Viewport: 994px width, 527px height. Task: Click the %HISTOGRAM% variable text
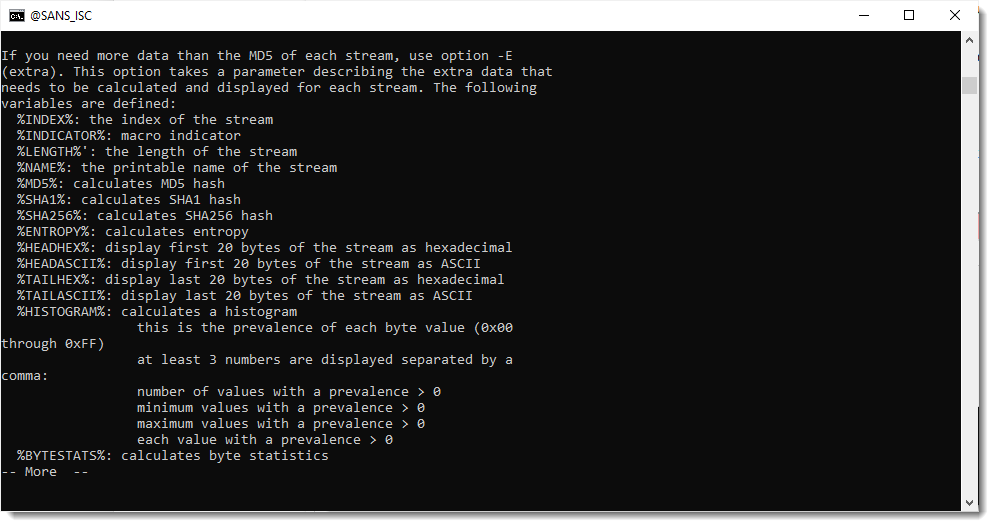(x=64, y=312)
